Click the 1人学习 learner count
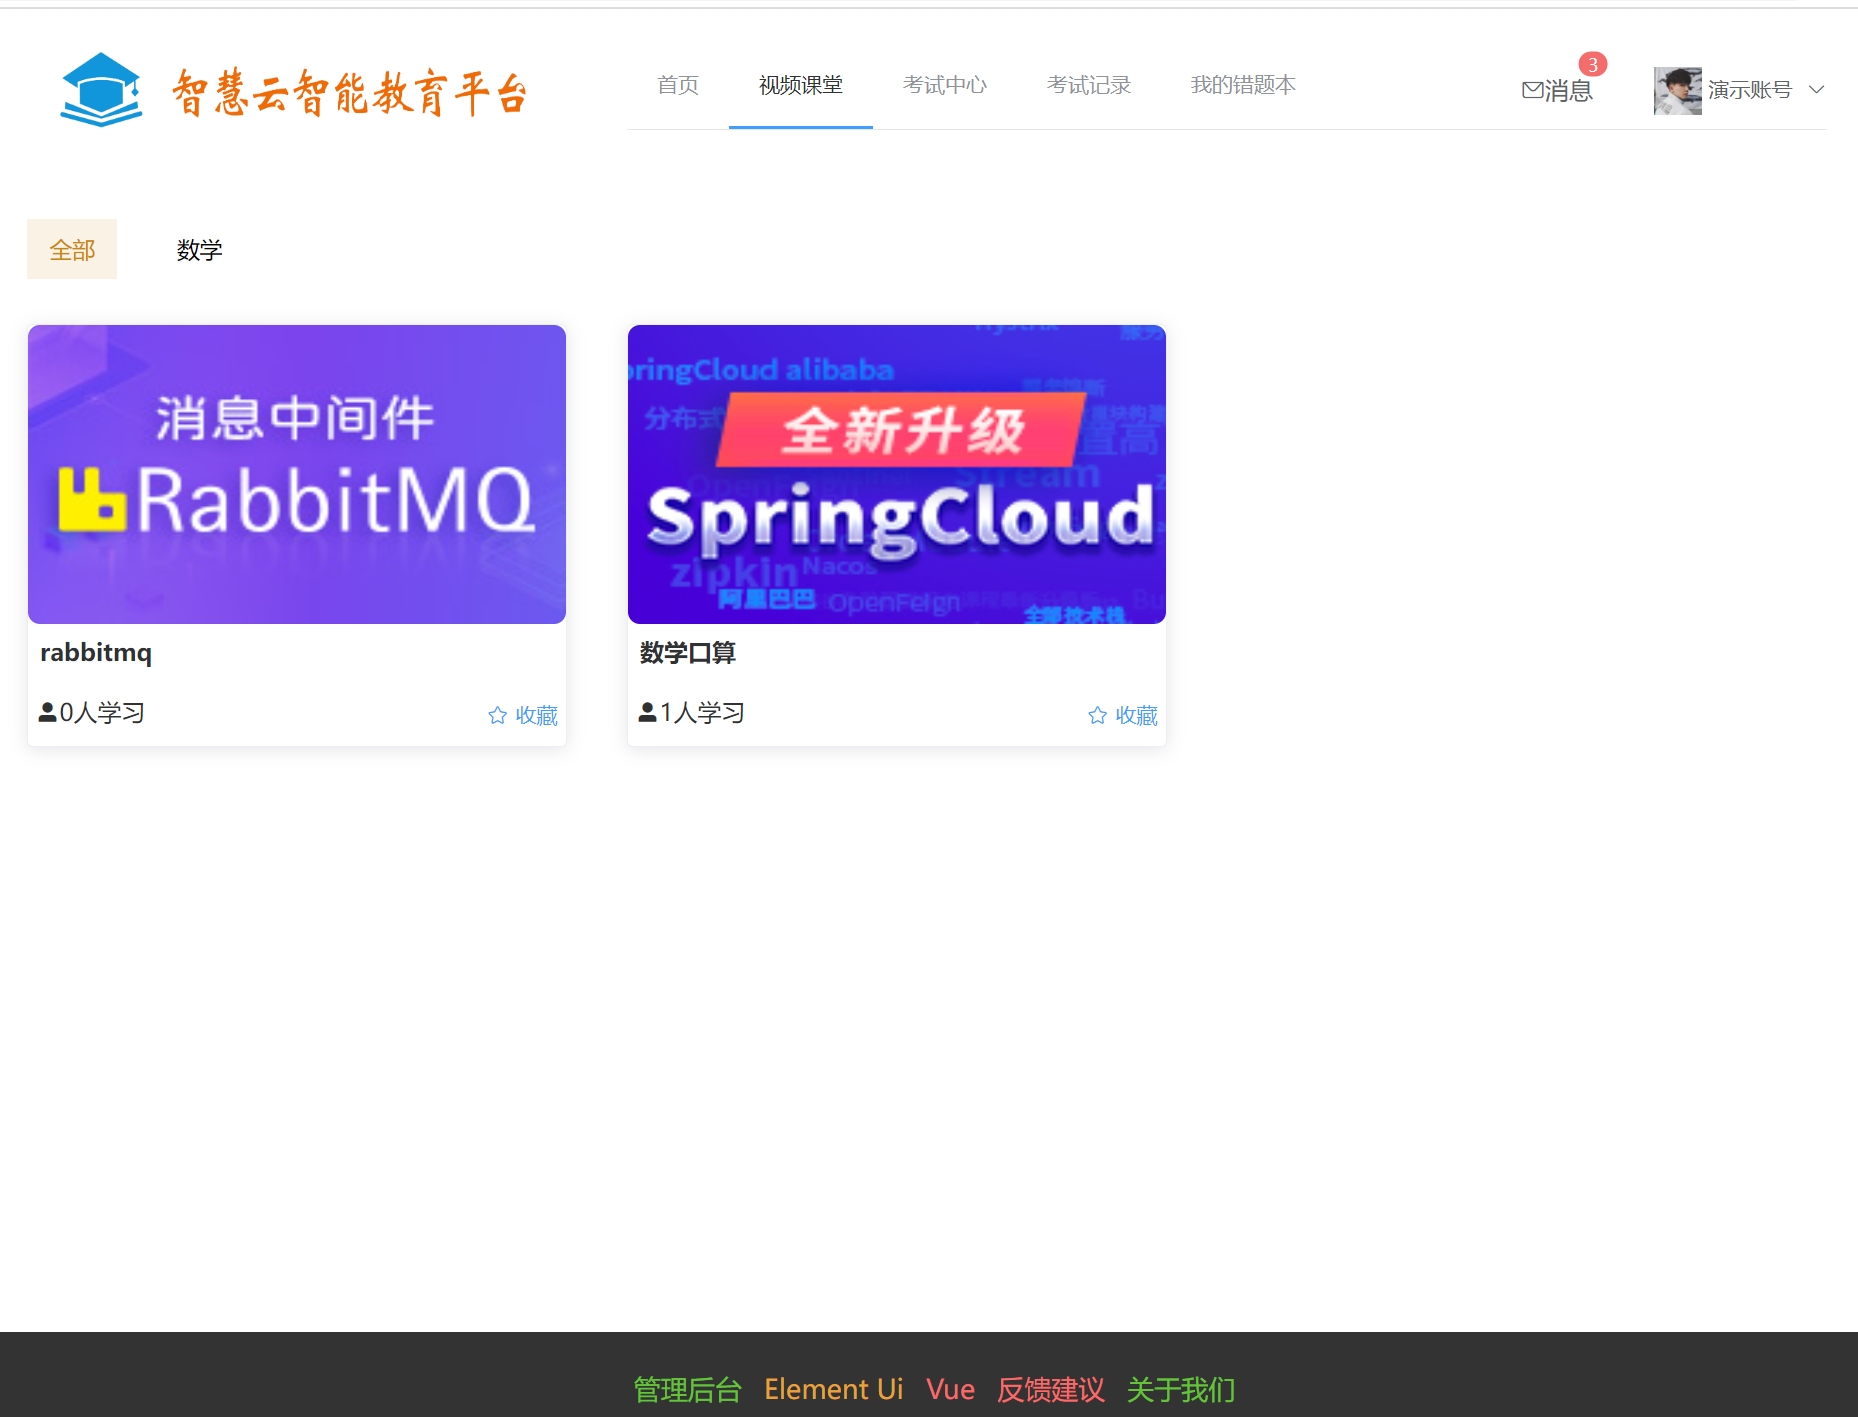The width and height of the screenshot is (1858, 1417). pyautogui.click(x=702, y=712)
